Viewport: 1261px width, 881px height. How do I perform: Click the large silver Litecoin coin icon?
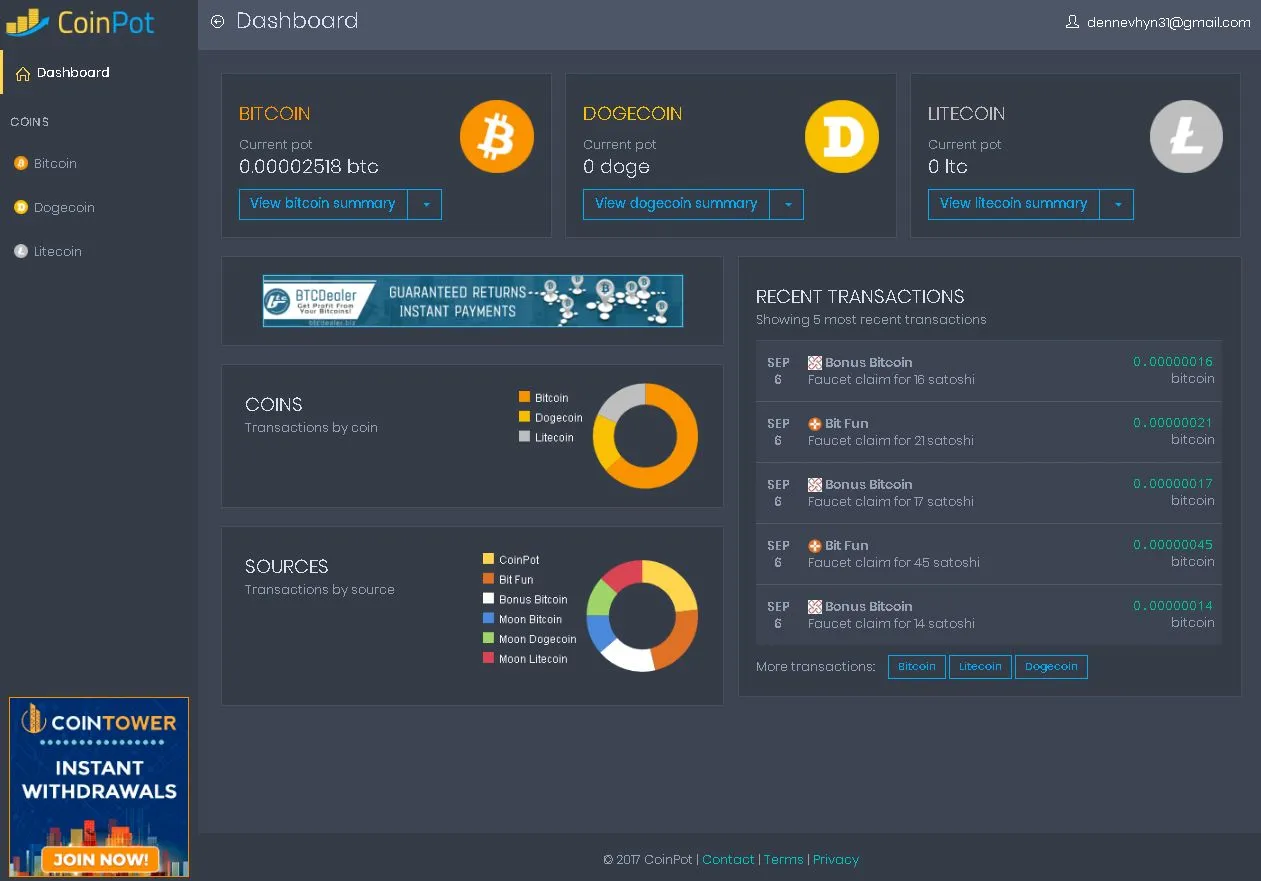coord(1186,136)
